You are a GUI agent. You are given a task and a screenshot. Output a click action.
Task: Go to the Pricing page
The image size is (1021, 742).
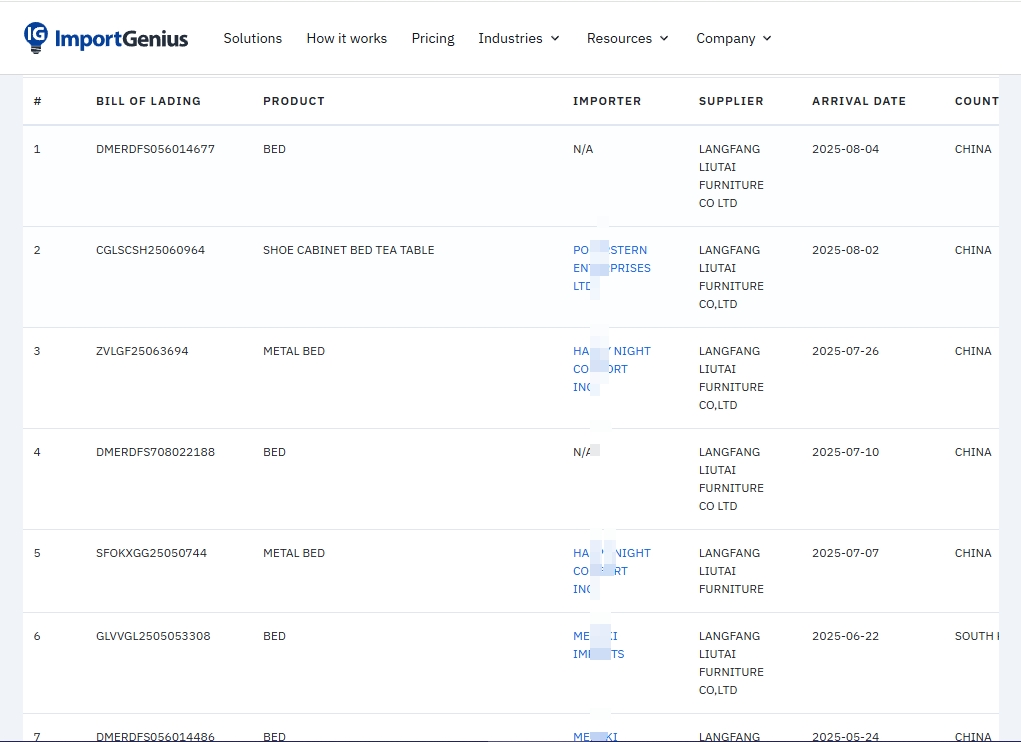click(x=433, y=38)
